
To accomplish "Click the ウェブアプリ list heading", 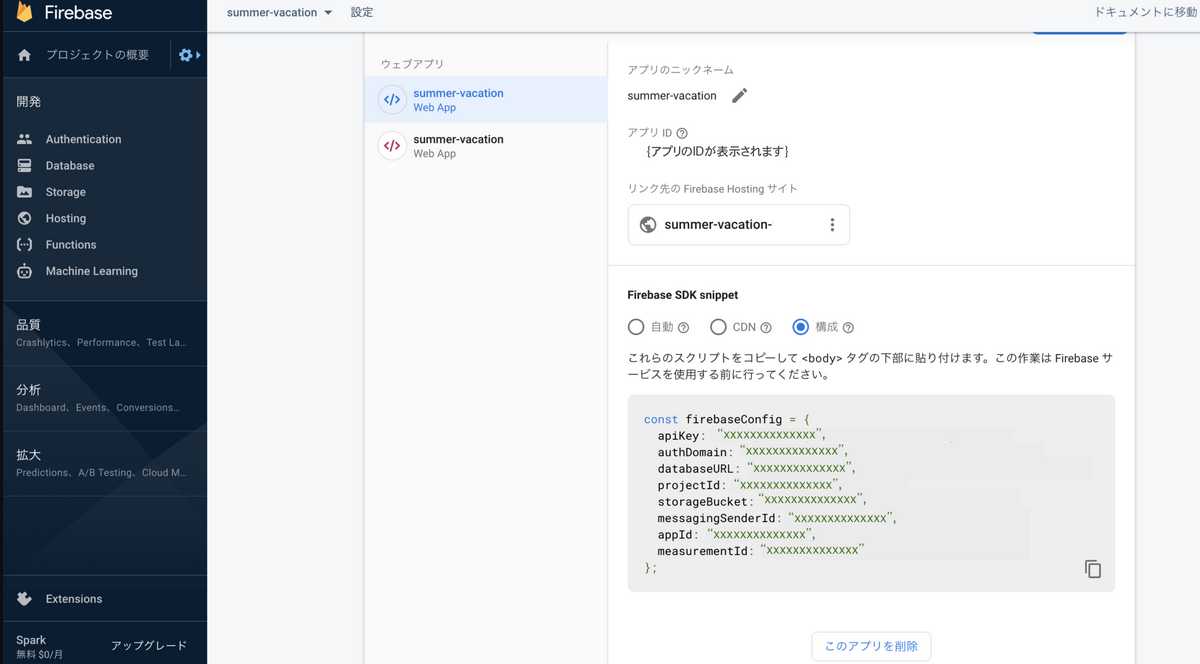I will click(x=412, y=64).
